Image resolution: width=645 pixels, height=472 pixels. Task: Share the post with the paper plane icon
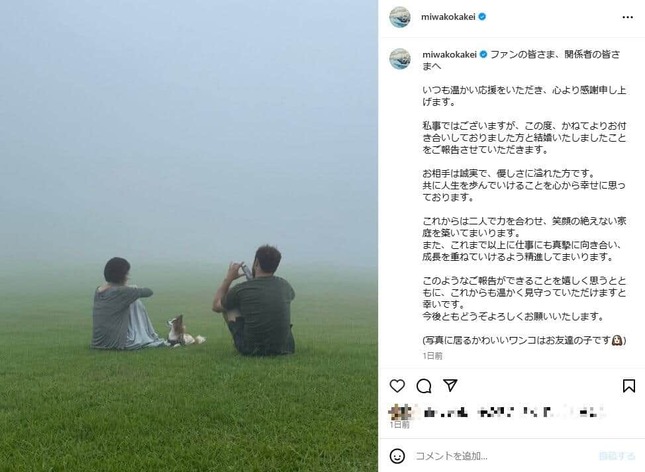tap(450, 385)
